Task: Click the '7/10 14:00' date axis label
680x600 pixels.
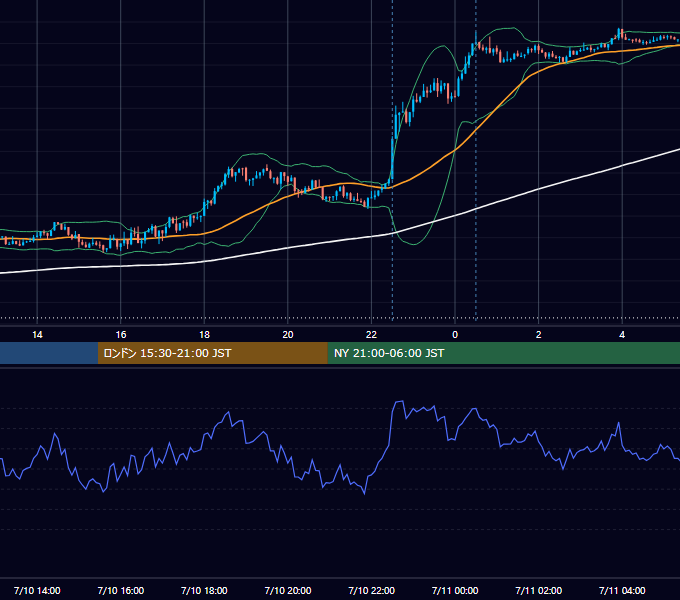Action: [37, 590]
